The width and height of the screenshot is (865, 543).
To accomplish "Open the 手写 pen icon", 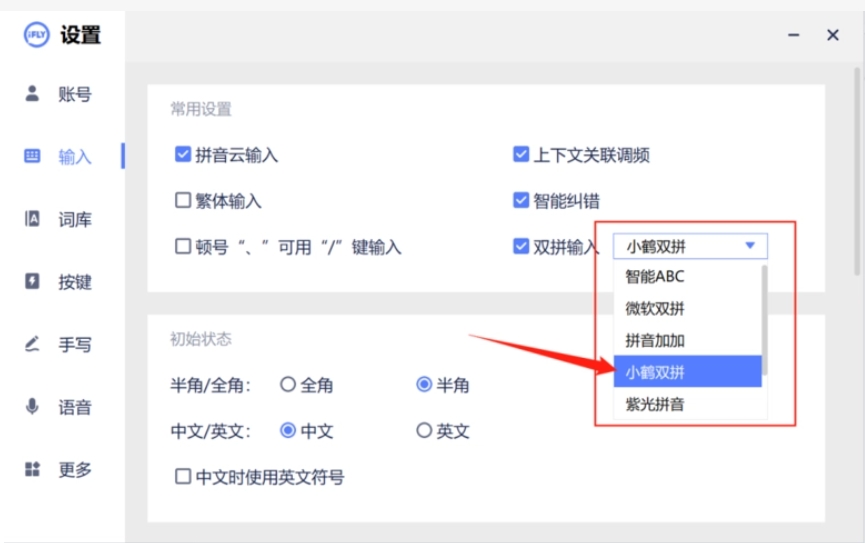I will coord(32,344).
